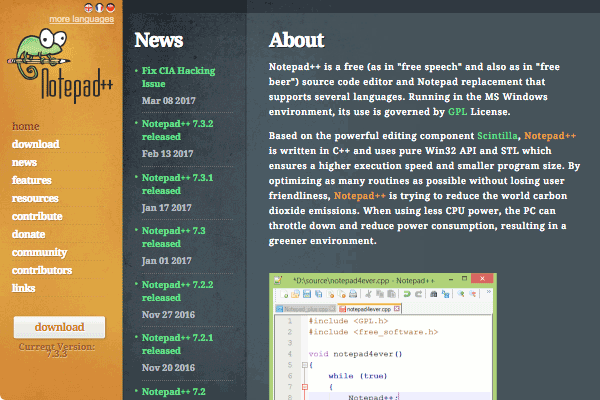
Task: Click the Current Version 7.3.3 text
Action: click(57, 350)
